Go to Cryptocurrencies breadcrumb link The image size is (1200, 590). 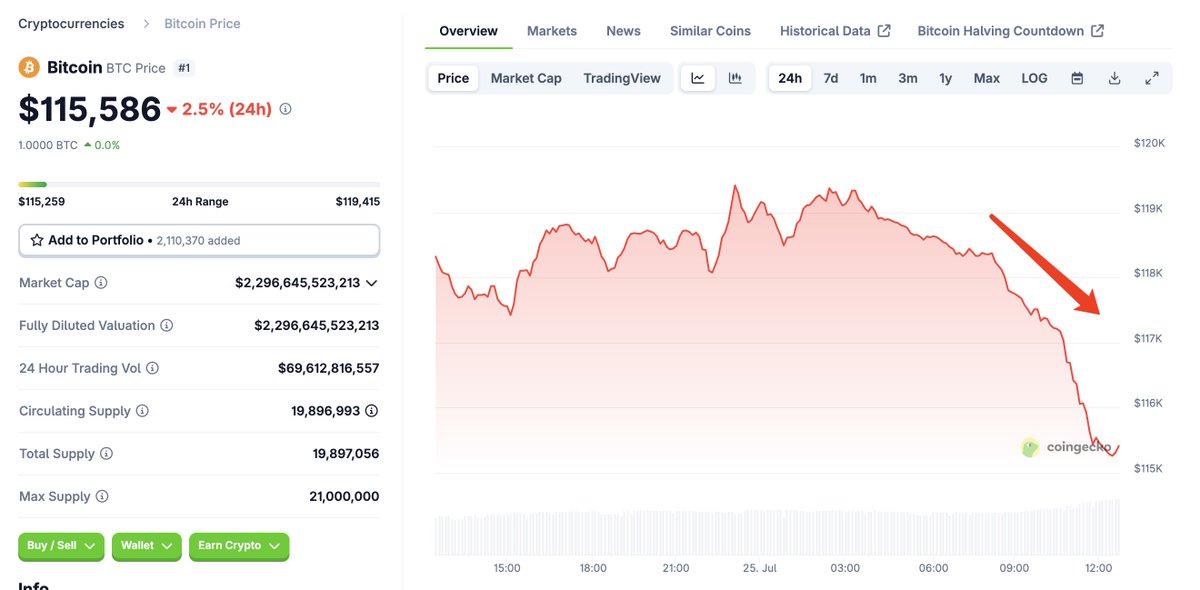[x=71, y=23]
